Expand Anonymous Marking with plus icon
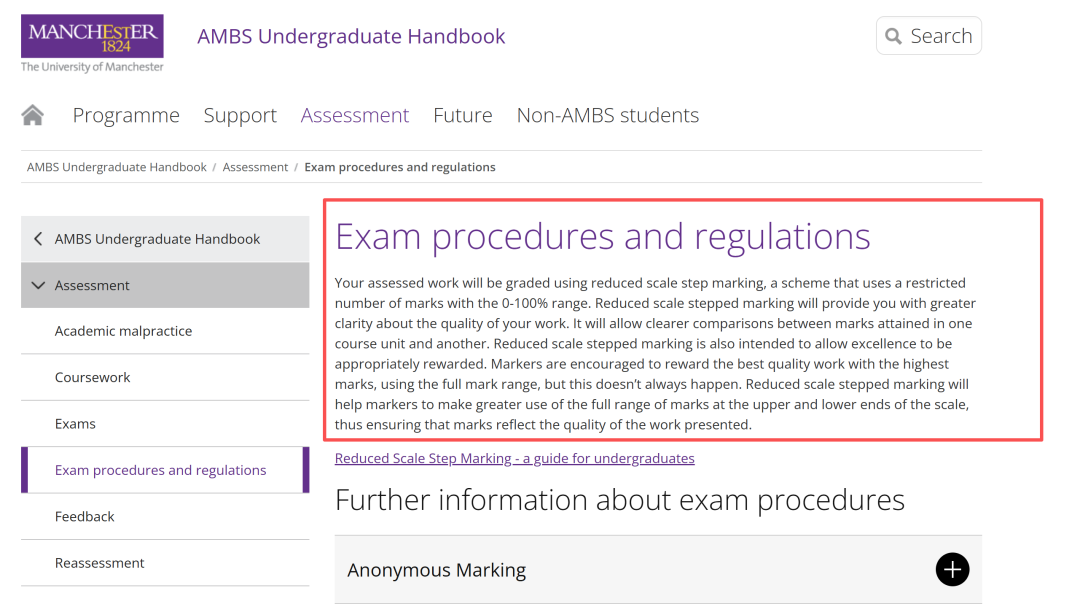The image size is (1080, 604). click(952, 570)
